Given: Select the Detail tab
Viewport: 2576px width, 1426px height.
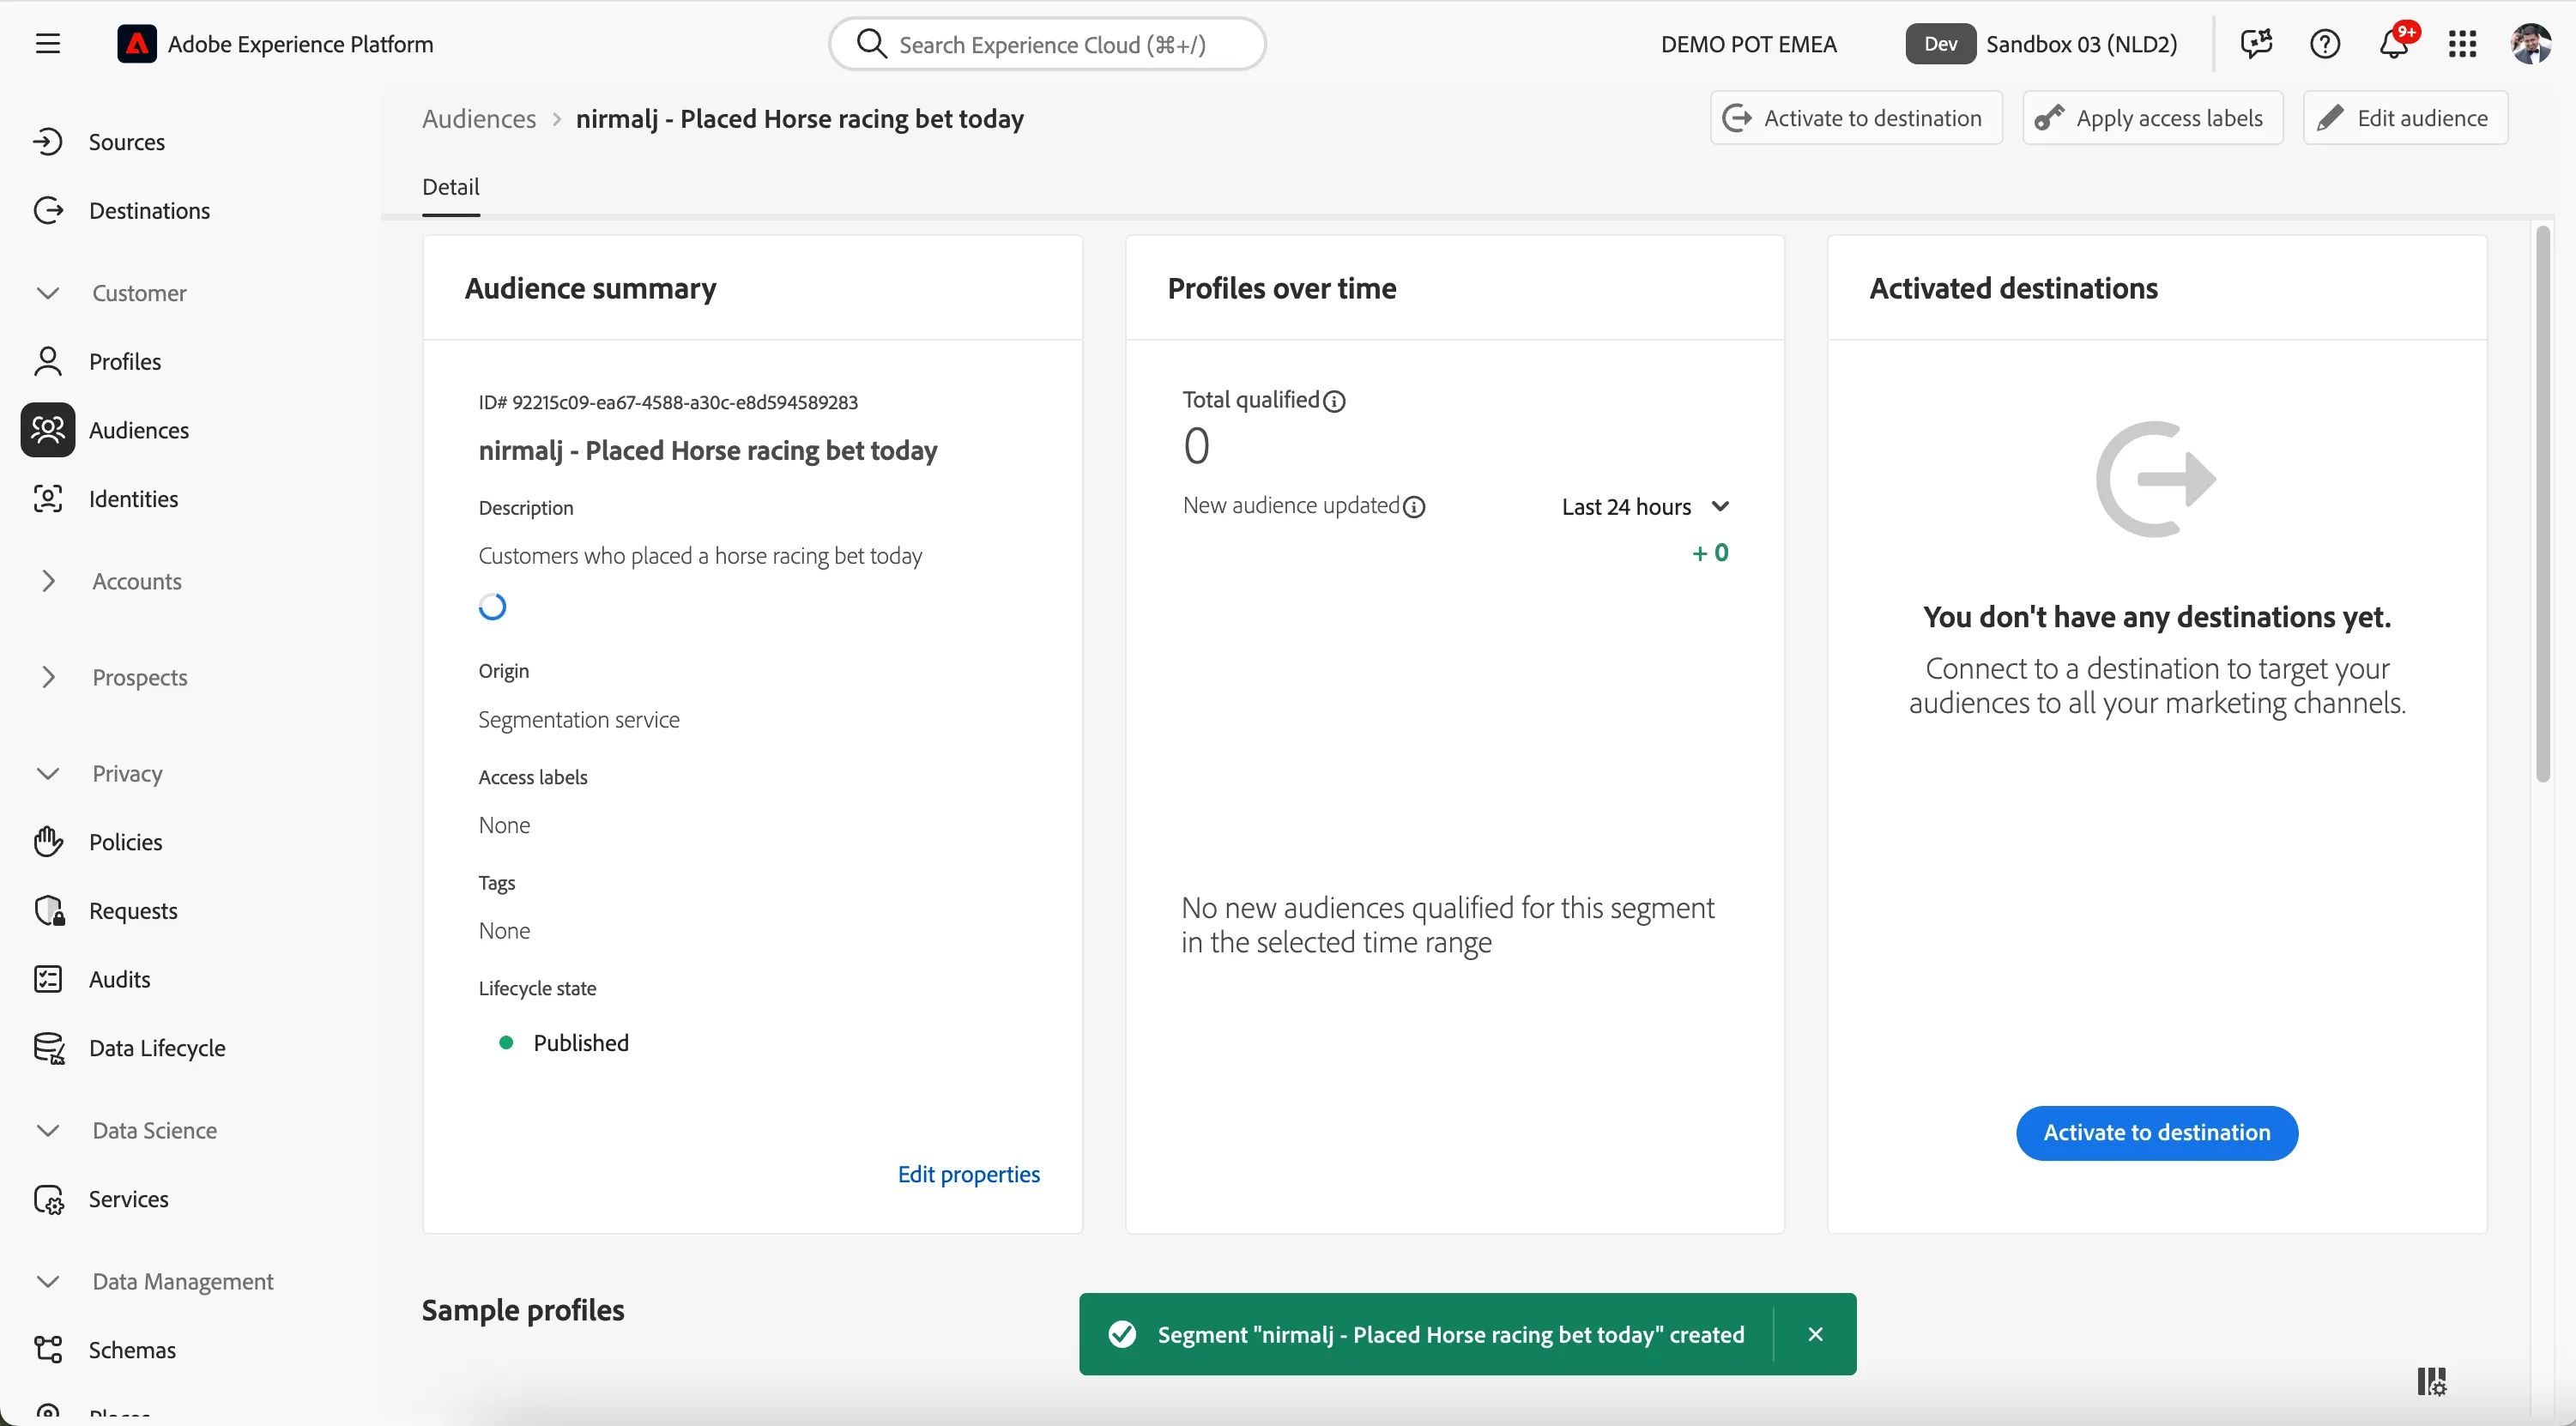Looking at the screenshot, I should [x=451, y=188].
